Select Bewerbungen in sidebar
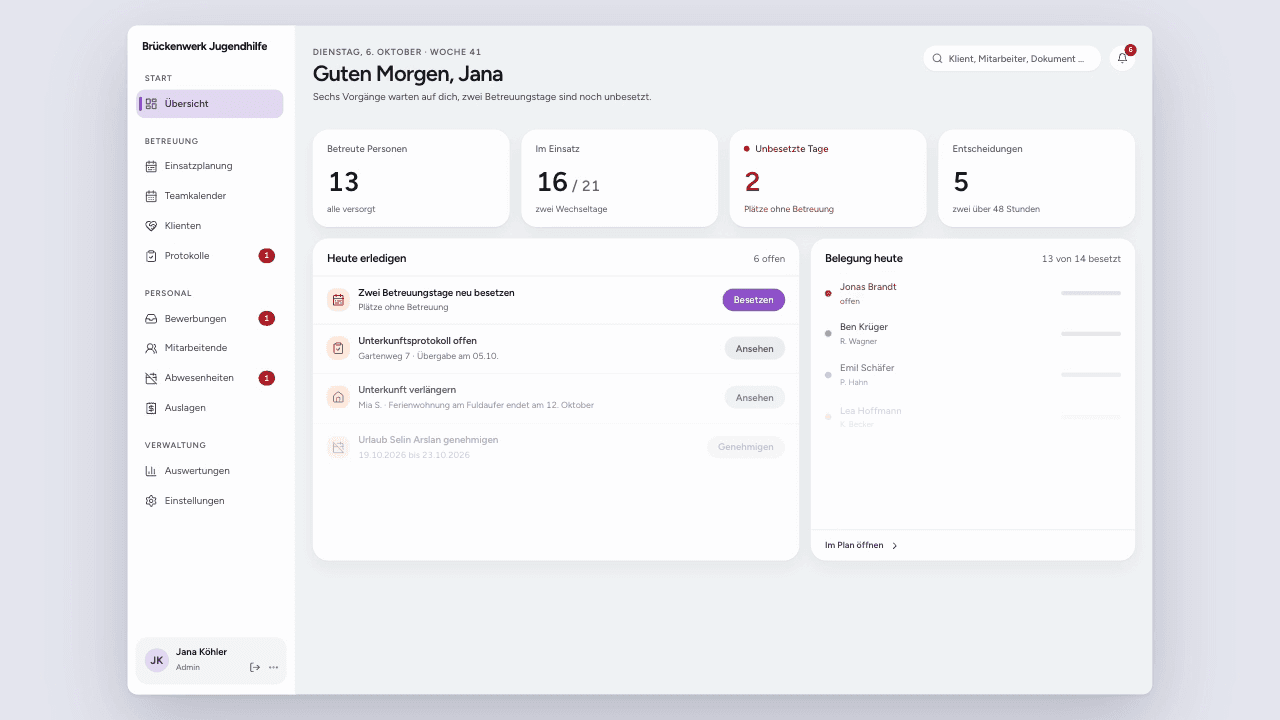This screenshot has width=1280, height=720. pyautogui.click(x=210, y=319)
